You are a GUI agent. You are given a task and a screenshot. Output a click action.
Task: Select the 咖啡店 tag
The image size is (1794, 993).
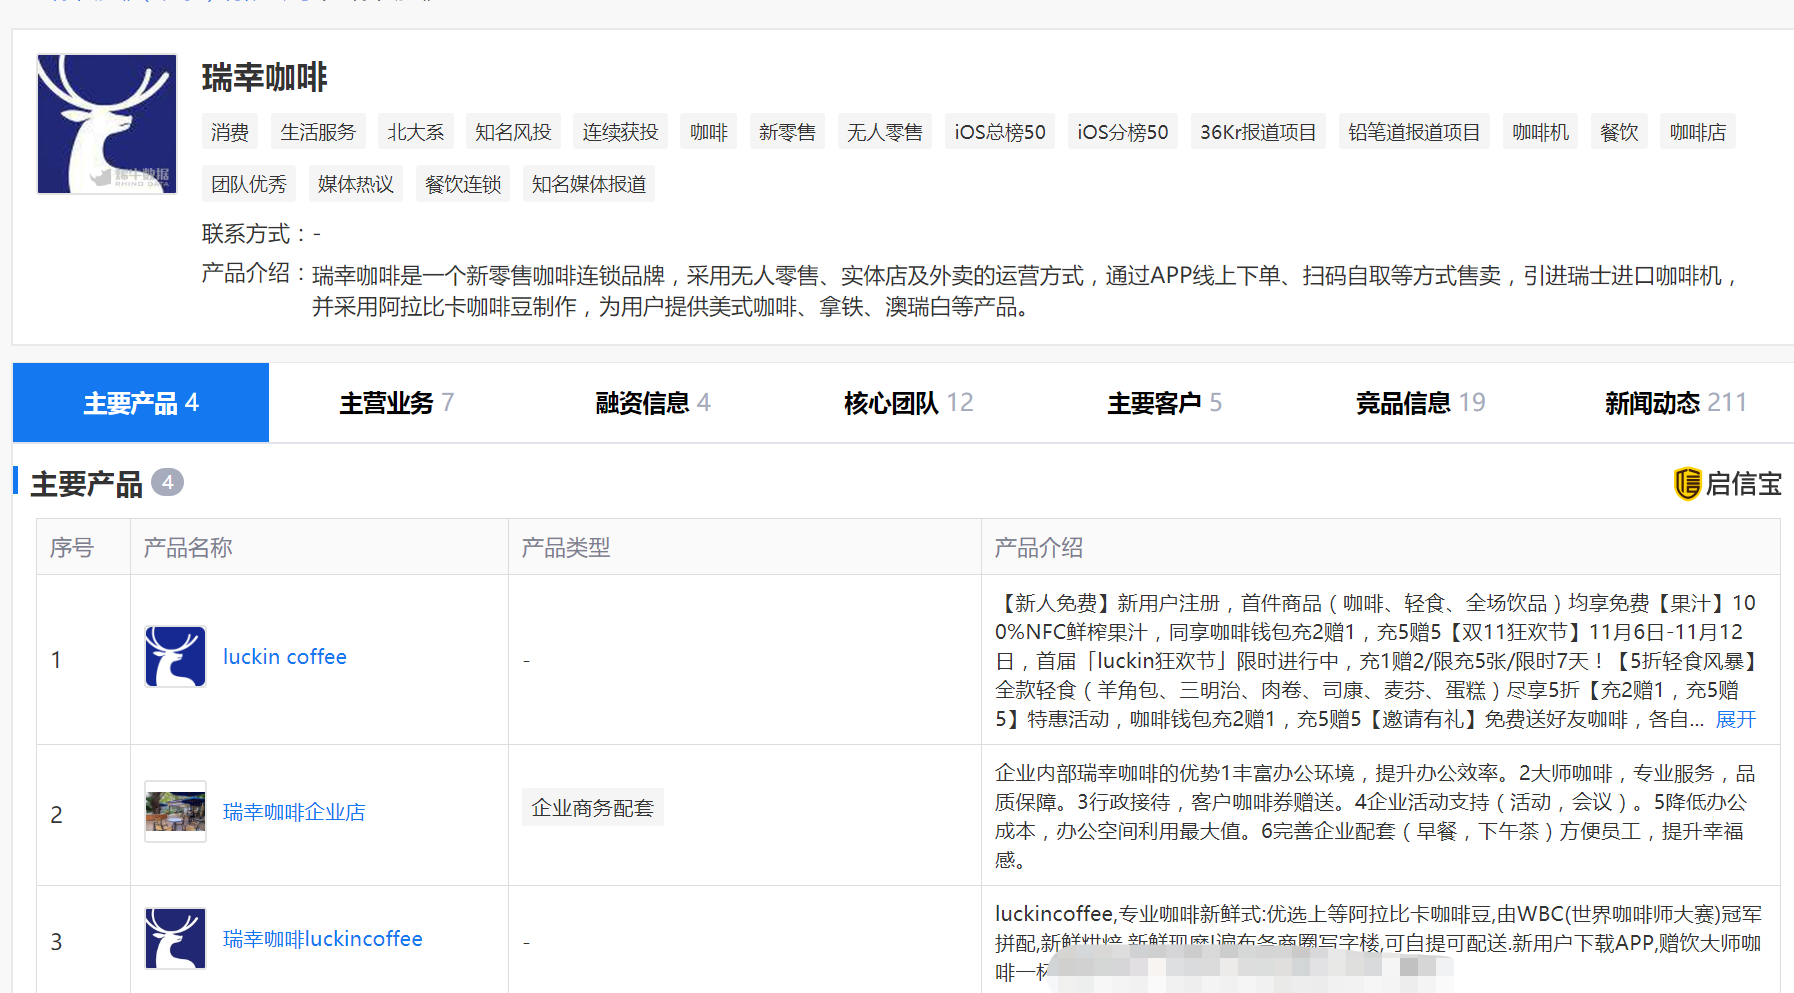1698,132
